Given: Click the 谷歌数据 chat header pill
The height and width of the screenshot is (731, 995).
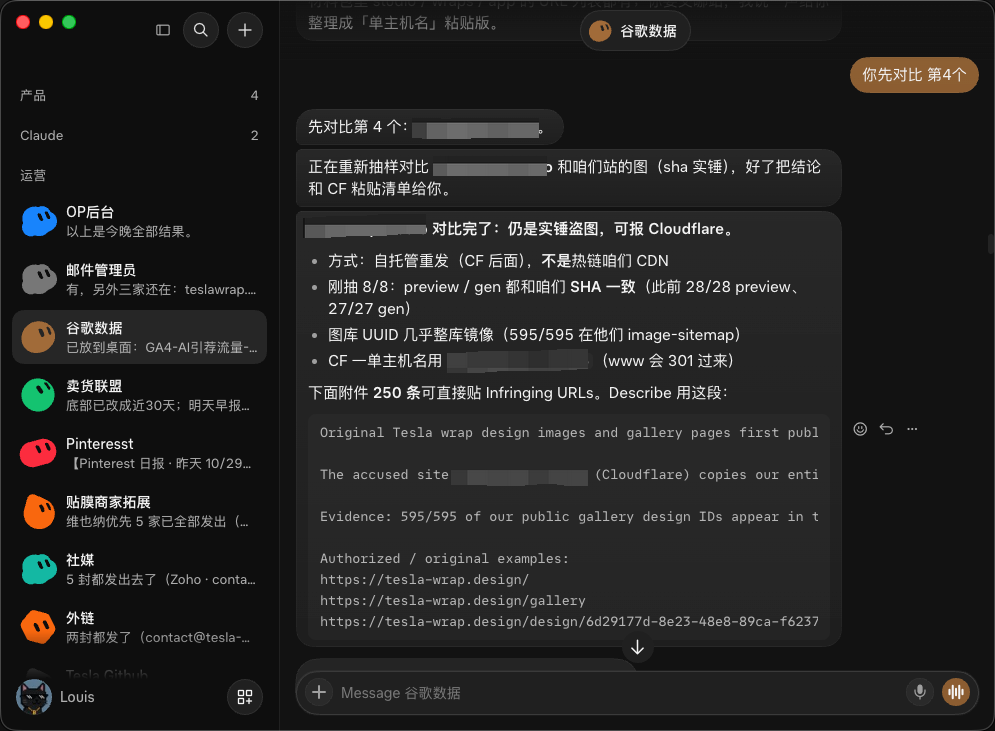Looking at the screenshot, I should point(635,30).
